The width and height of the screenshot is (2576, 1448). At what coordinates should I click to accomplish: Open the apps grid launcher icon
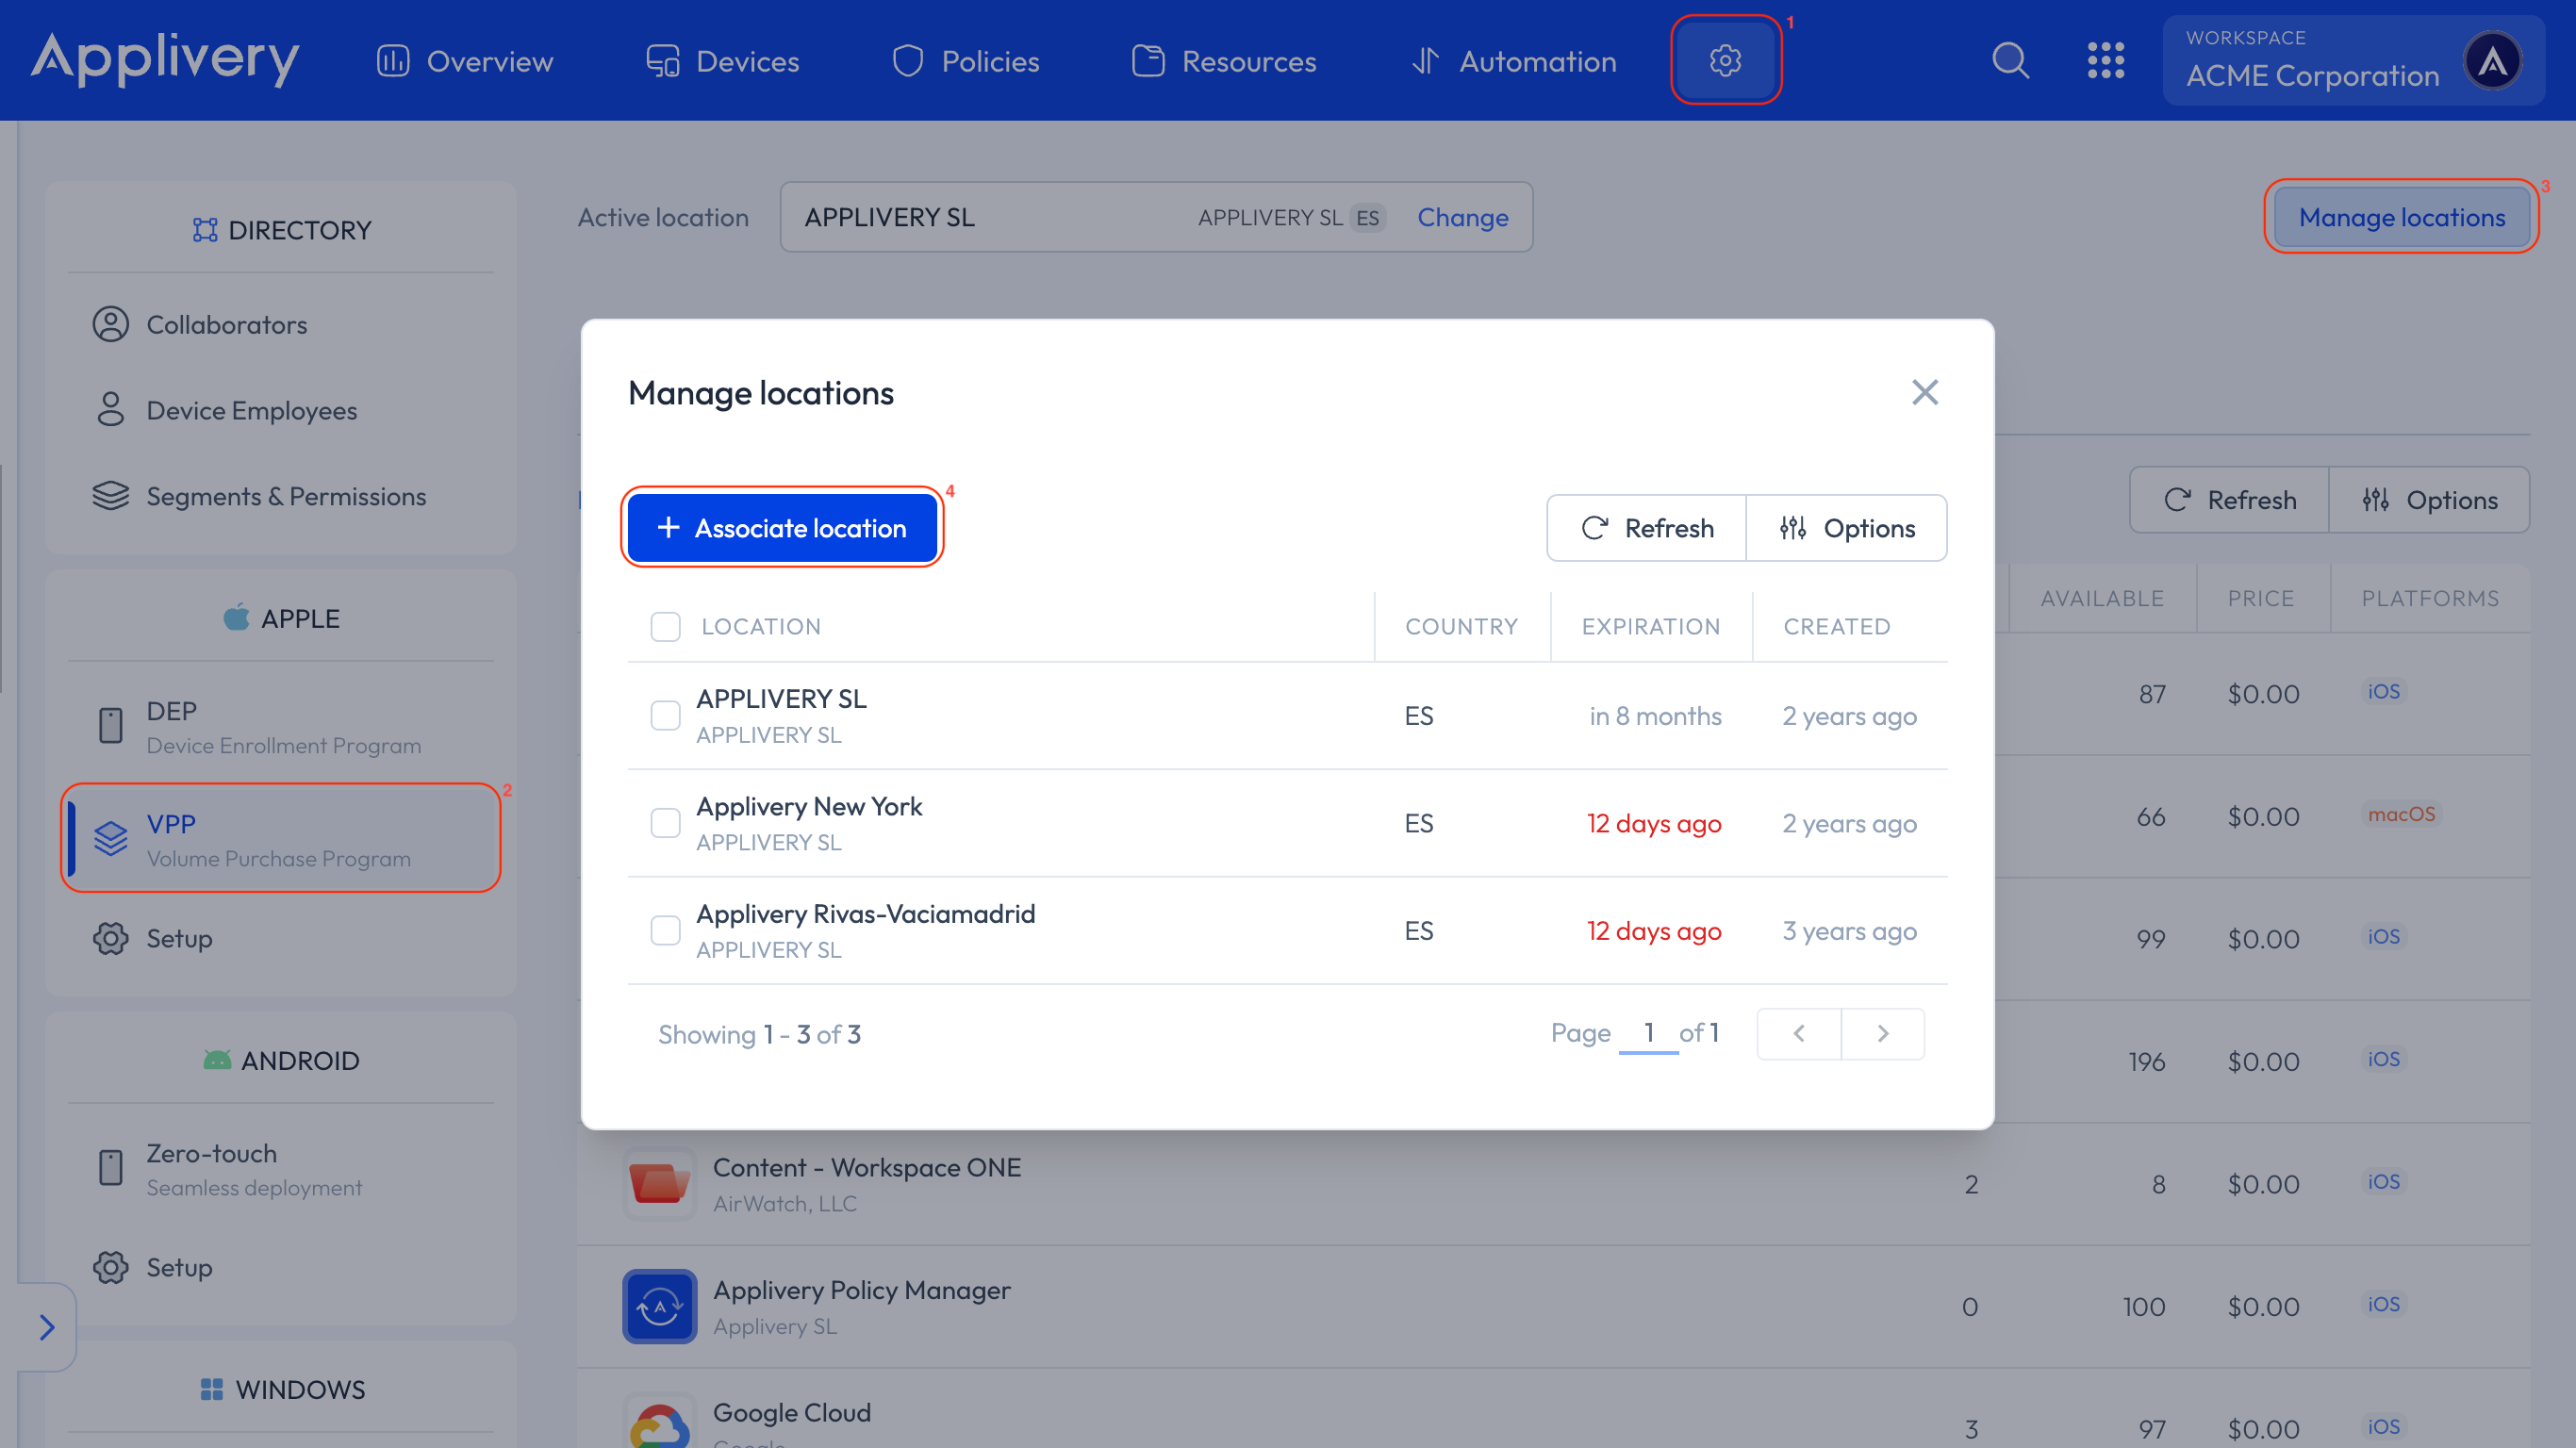coord(2105,61)
